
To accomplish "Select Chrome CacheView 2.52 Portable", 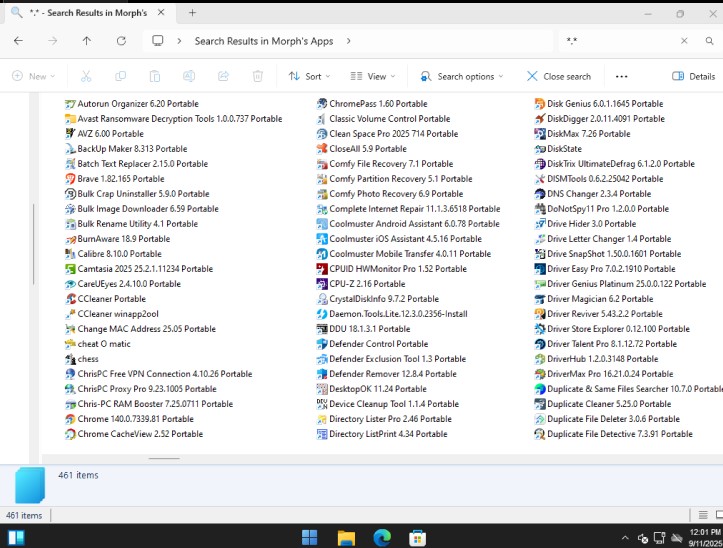I will click(134, 434).
